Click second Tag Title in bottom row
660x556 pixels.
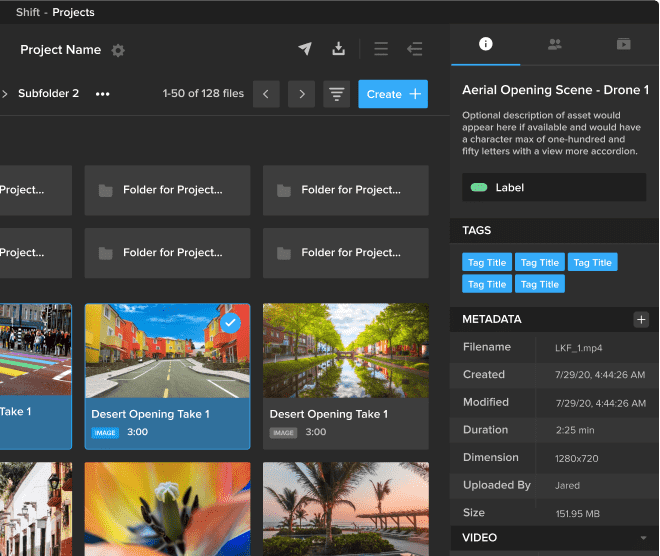[540, 284]
